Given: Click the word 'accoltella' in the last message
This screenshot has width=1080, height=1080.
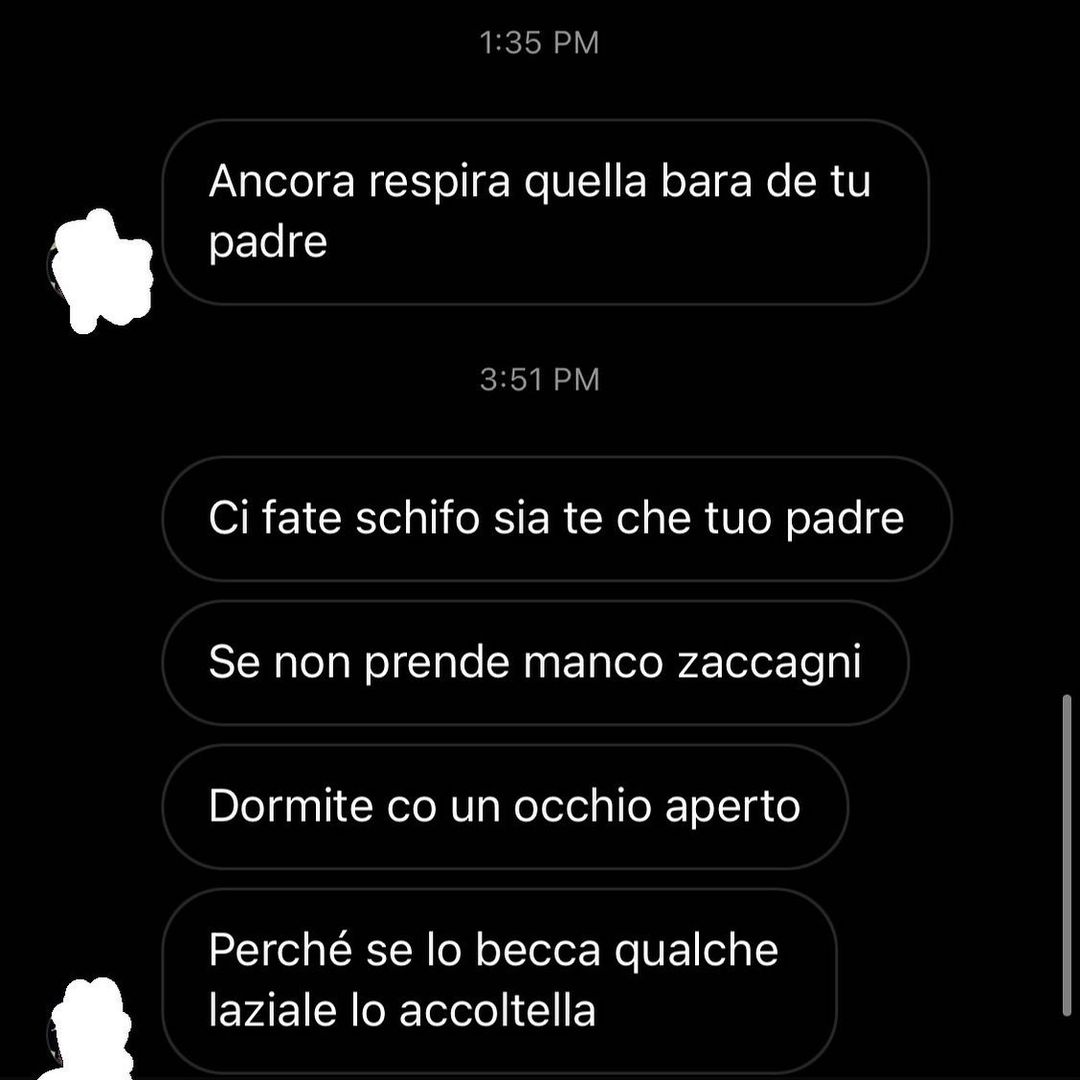Looking at the screenshot, I should click(x=497, y=1010).
